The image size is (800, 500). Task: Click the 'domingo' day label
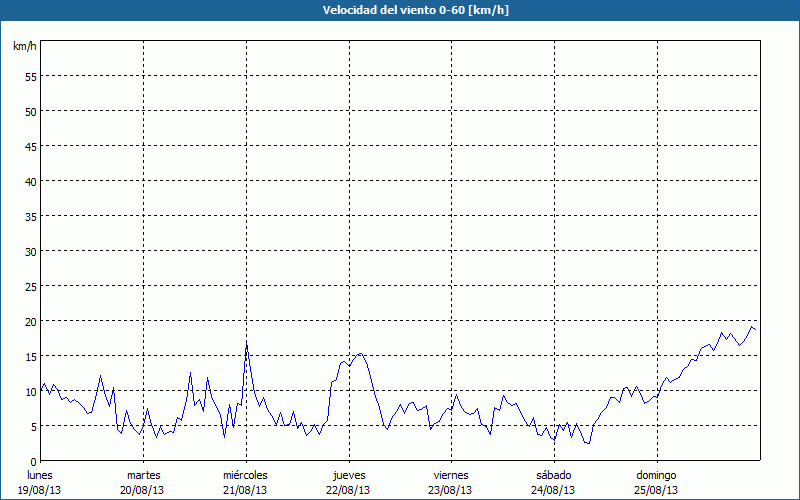pos(656,475)
